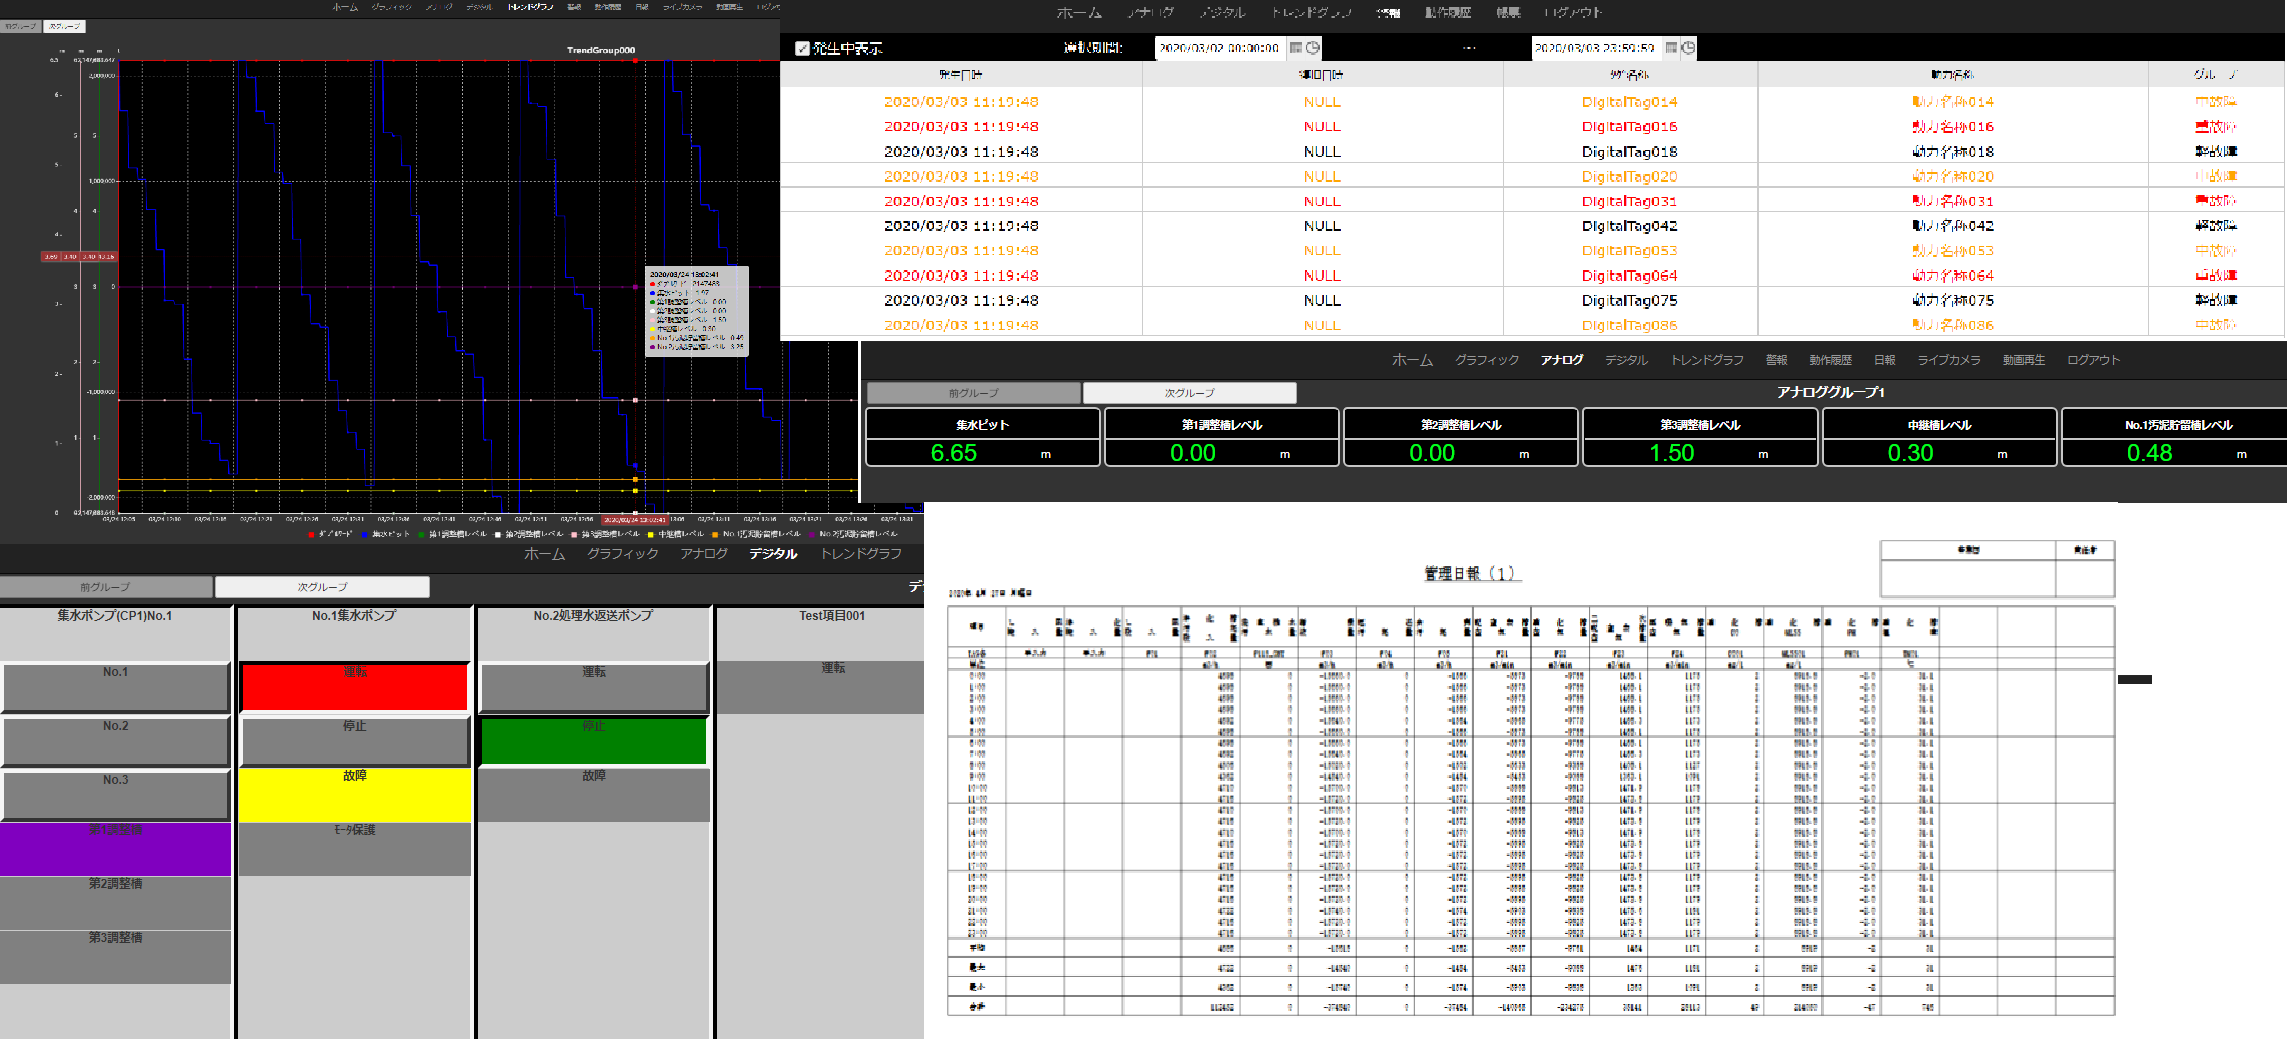The image size is (2287, 1039).
Task: Click the No.2 tile under 集水ポンプ(CP1)No.1
Action: click(115, 741)
